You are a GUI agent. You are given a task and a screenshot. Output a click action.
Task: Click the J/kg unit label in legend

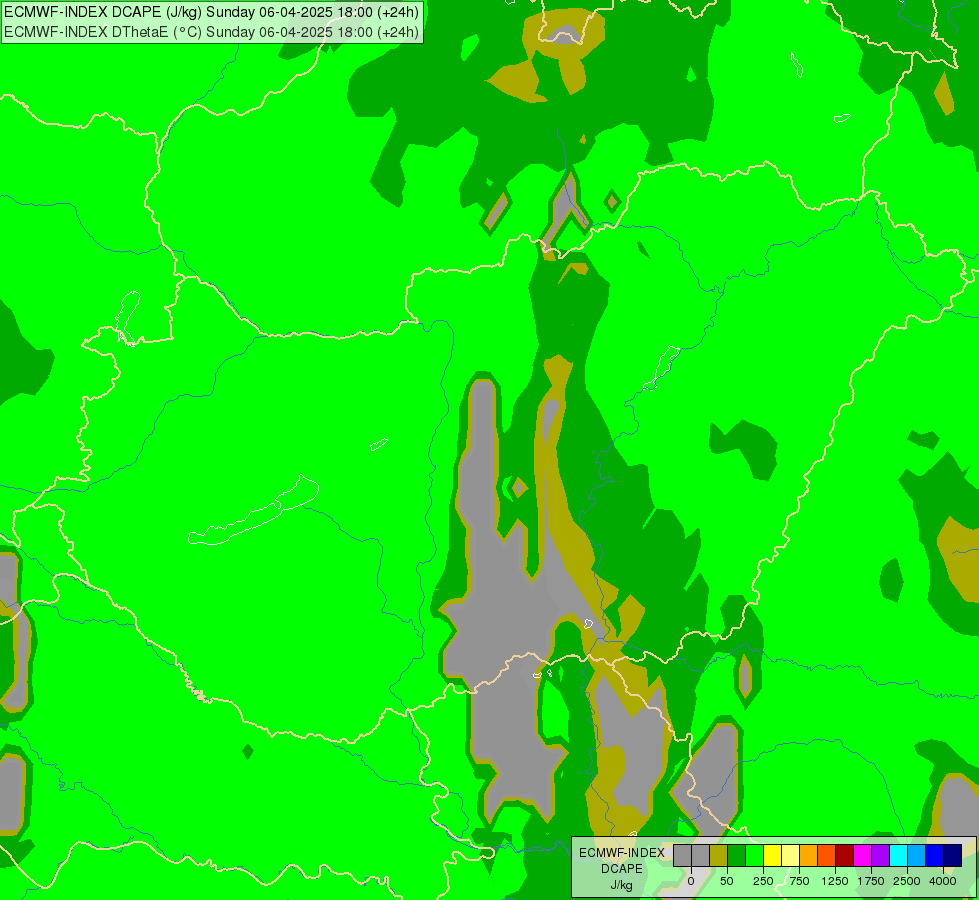pos(622,885)
